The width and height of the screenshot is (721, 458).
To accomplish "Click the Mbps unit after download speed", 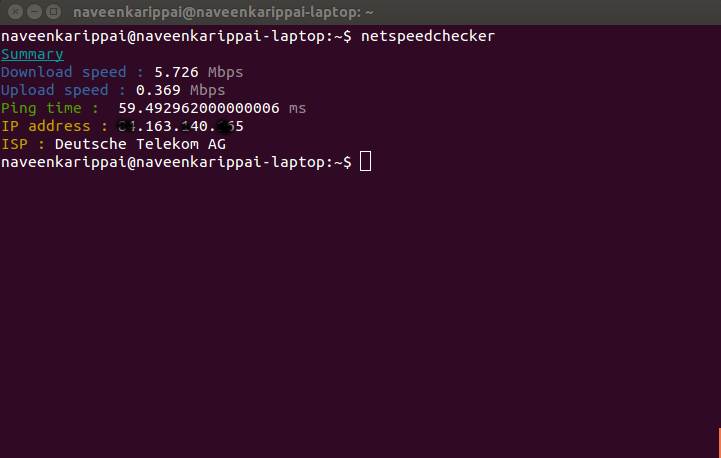I will click(x=225, y=72).
